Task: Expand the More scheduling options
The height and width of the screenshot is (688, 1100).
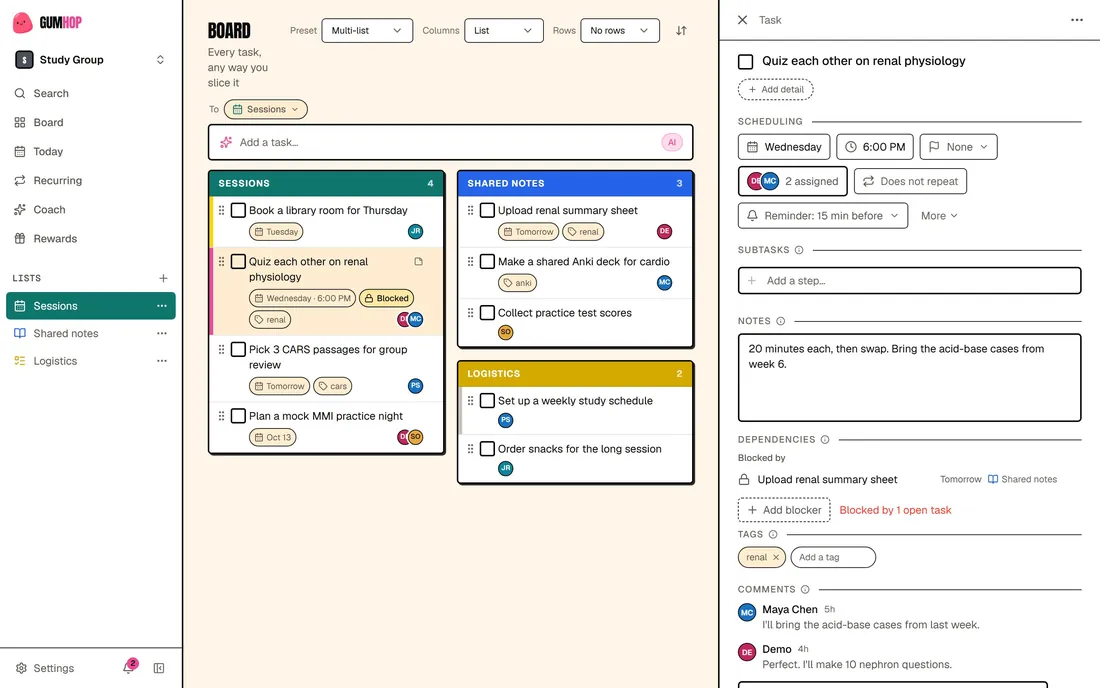Action: pos(939,216)
